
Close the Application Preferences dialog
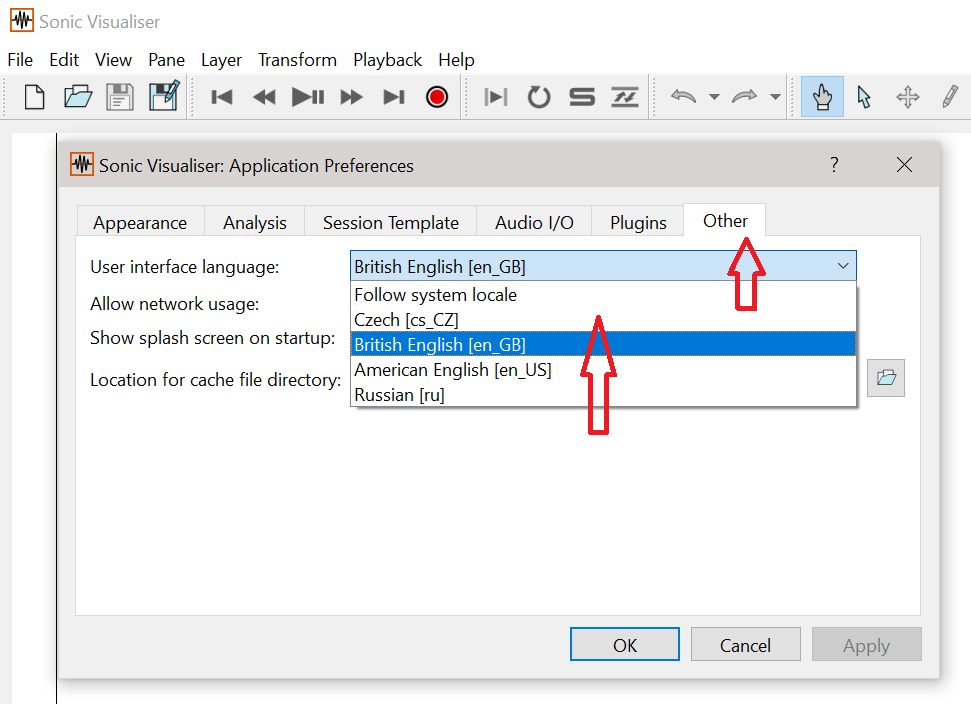pos(904,165)
